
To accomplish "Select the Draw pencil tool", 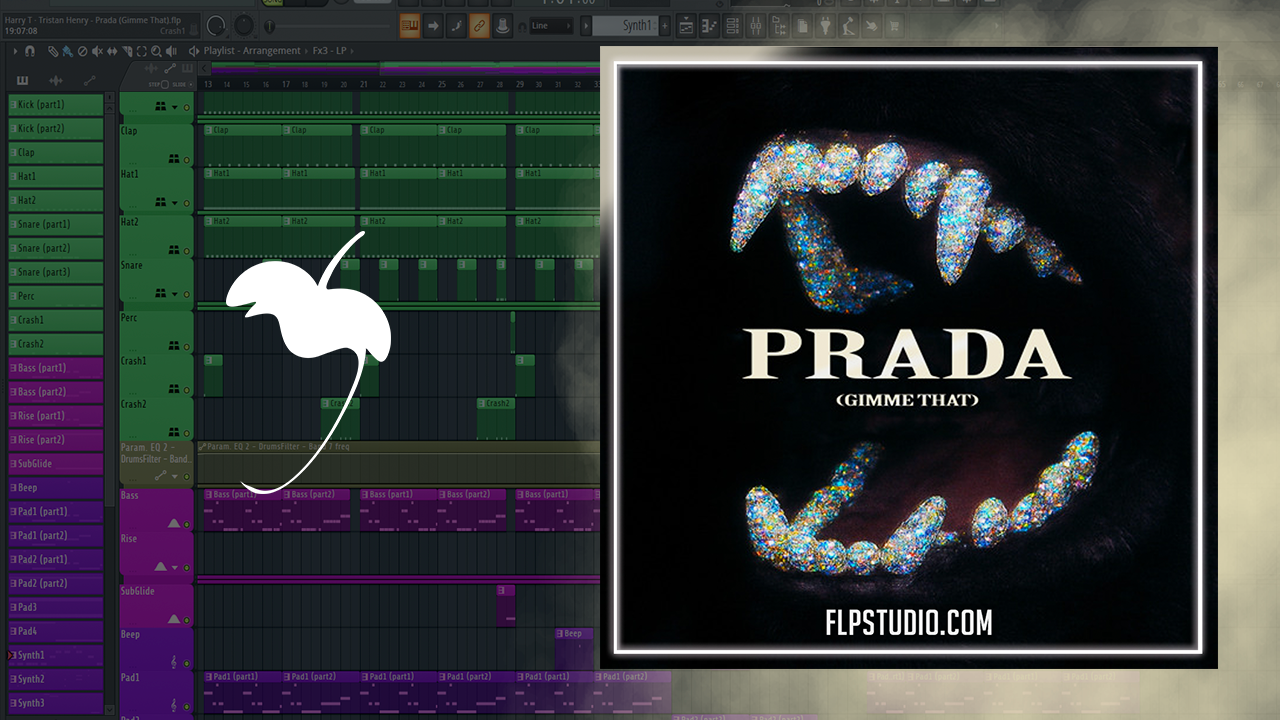I will (x=53, y=51).
